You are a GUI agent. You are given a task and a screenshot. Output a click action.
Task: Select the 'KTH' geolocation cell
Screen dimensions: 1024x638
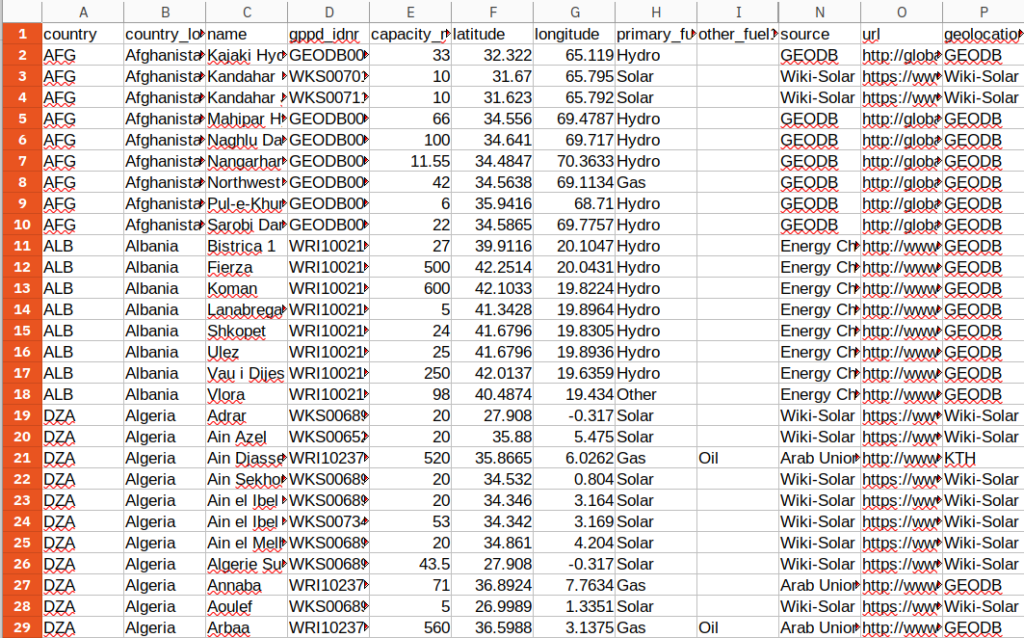click(x=983, y=458)
